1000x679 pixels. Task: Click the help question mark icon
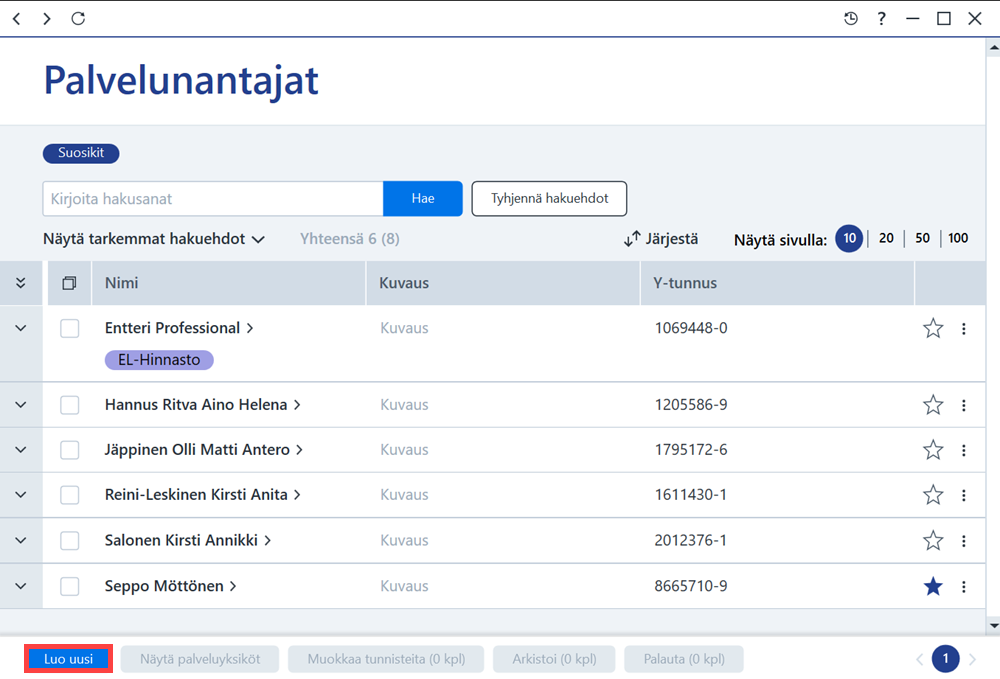[x=881, y=18]
